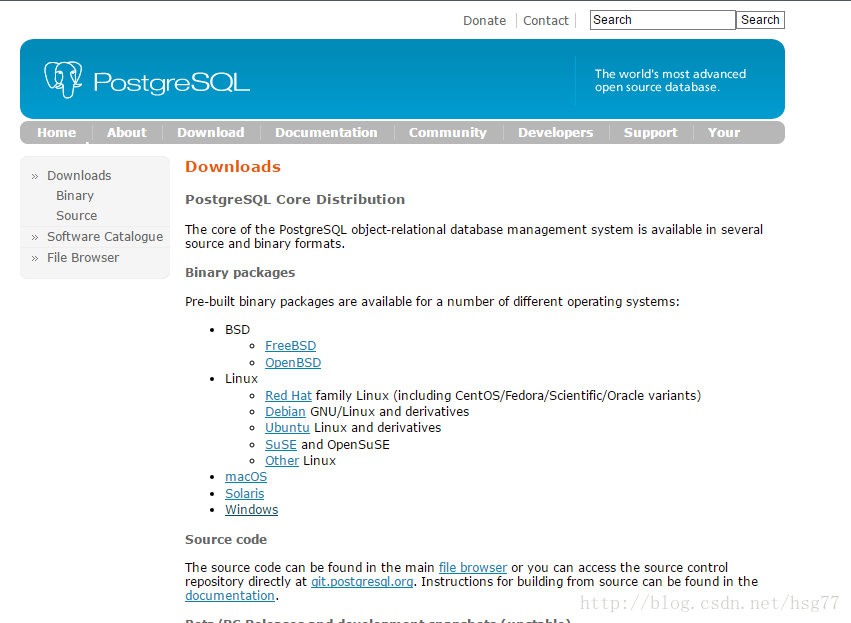Follow the SuSE link
851x623 pixels.
[x=281, y=444]
